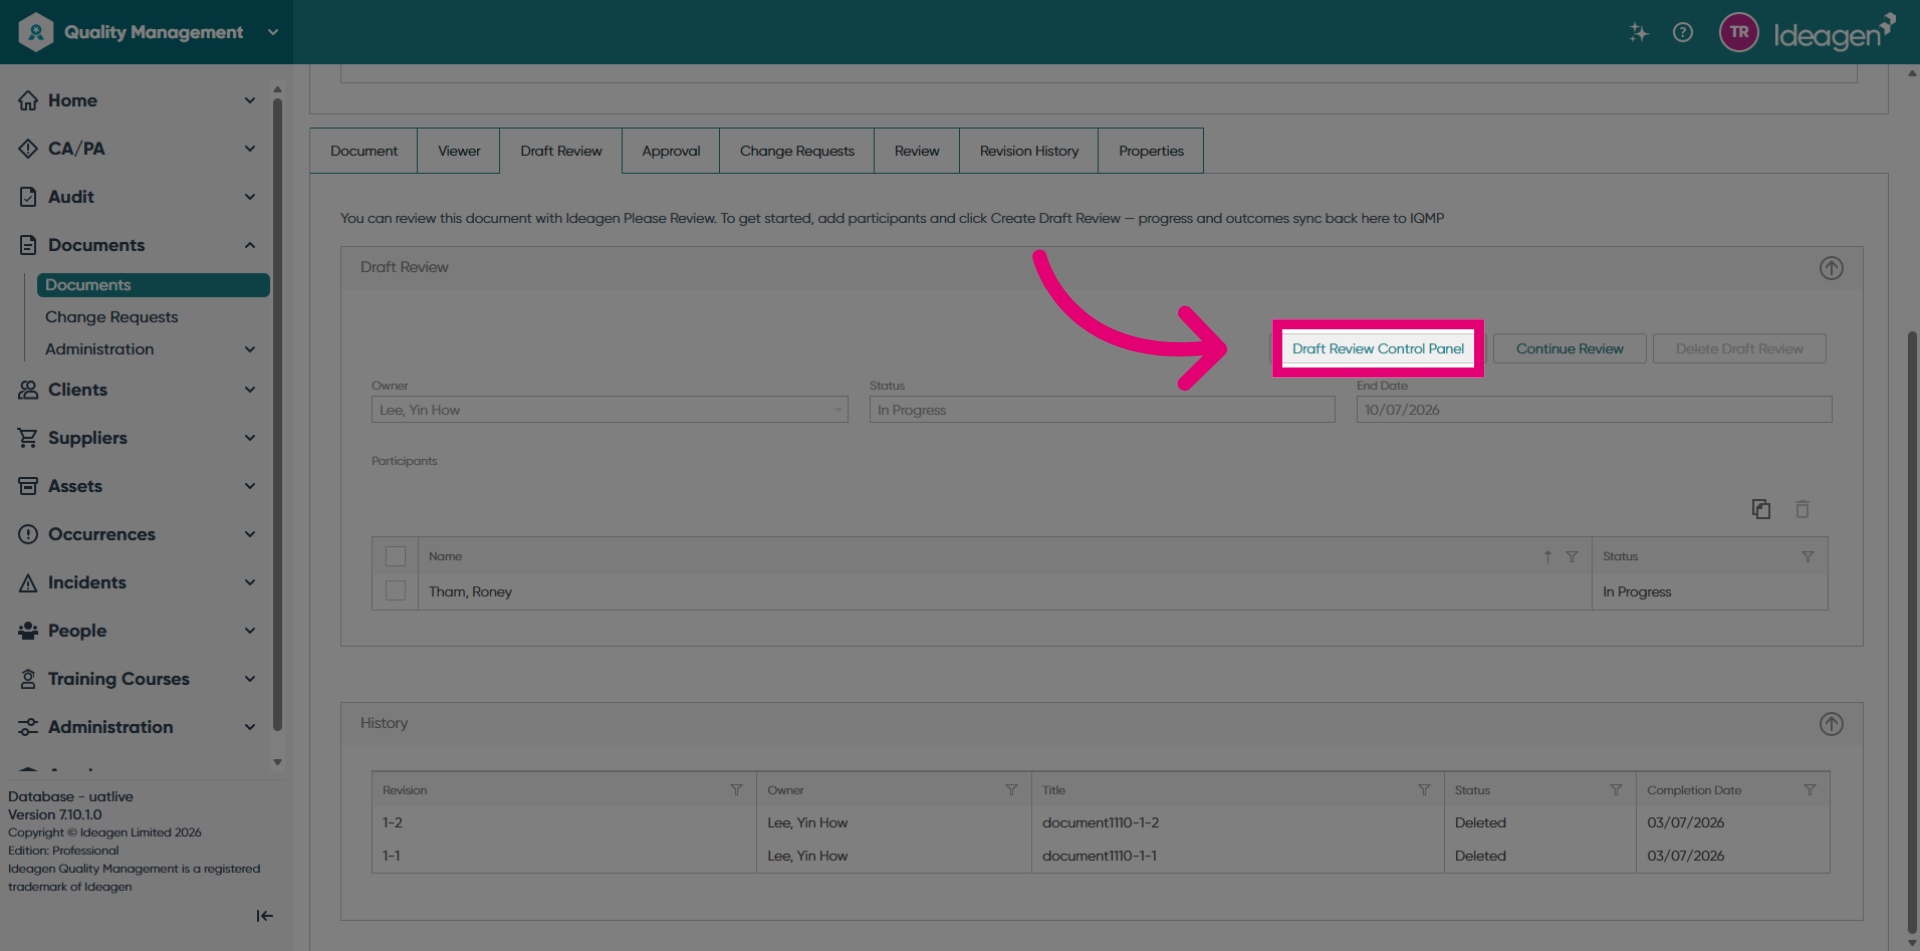
Task: Expand the Home menu chevron
Action: coord(250,100)
